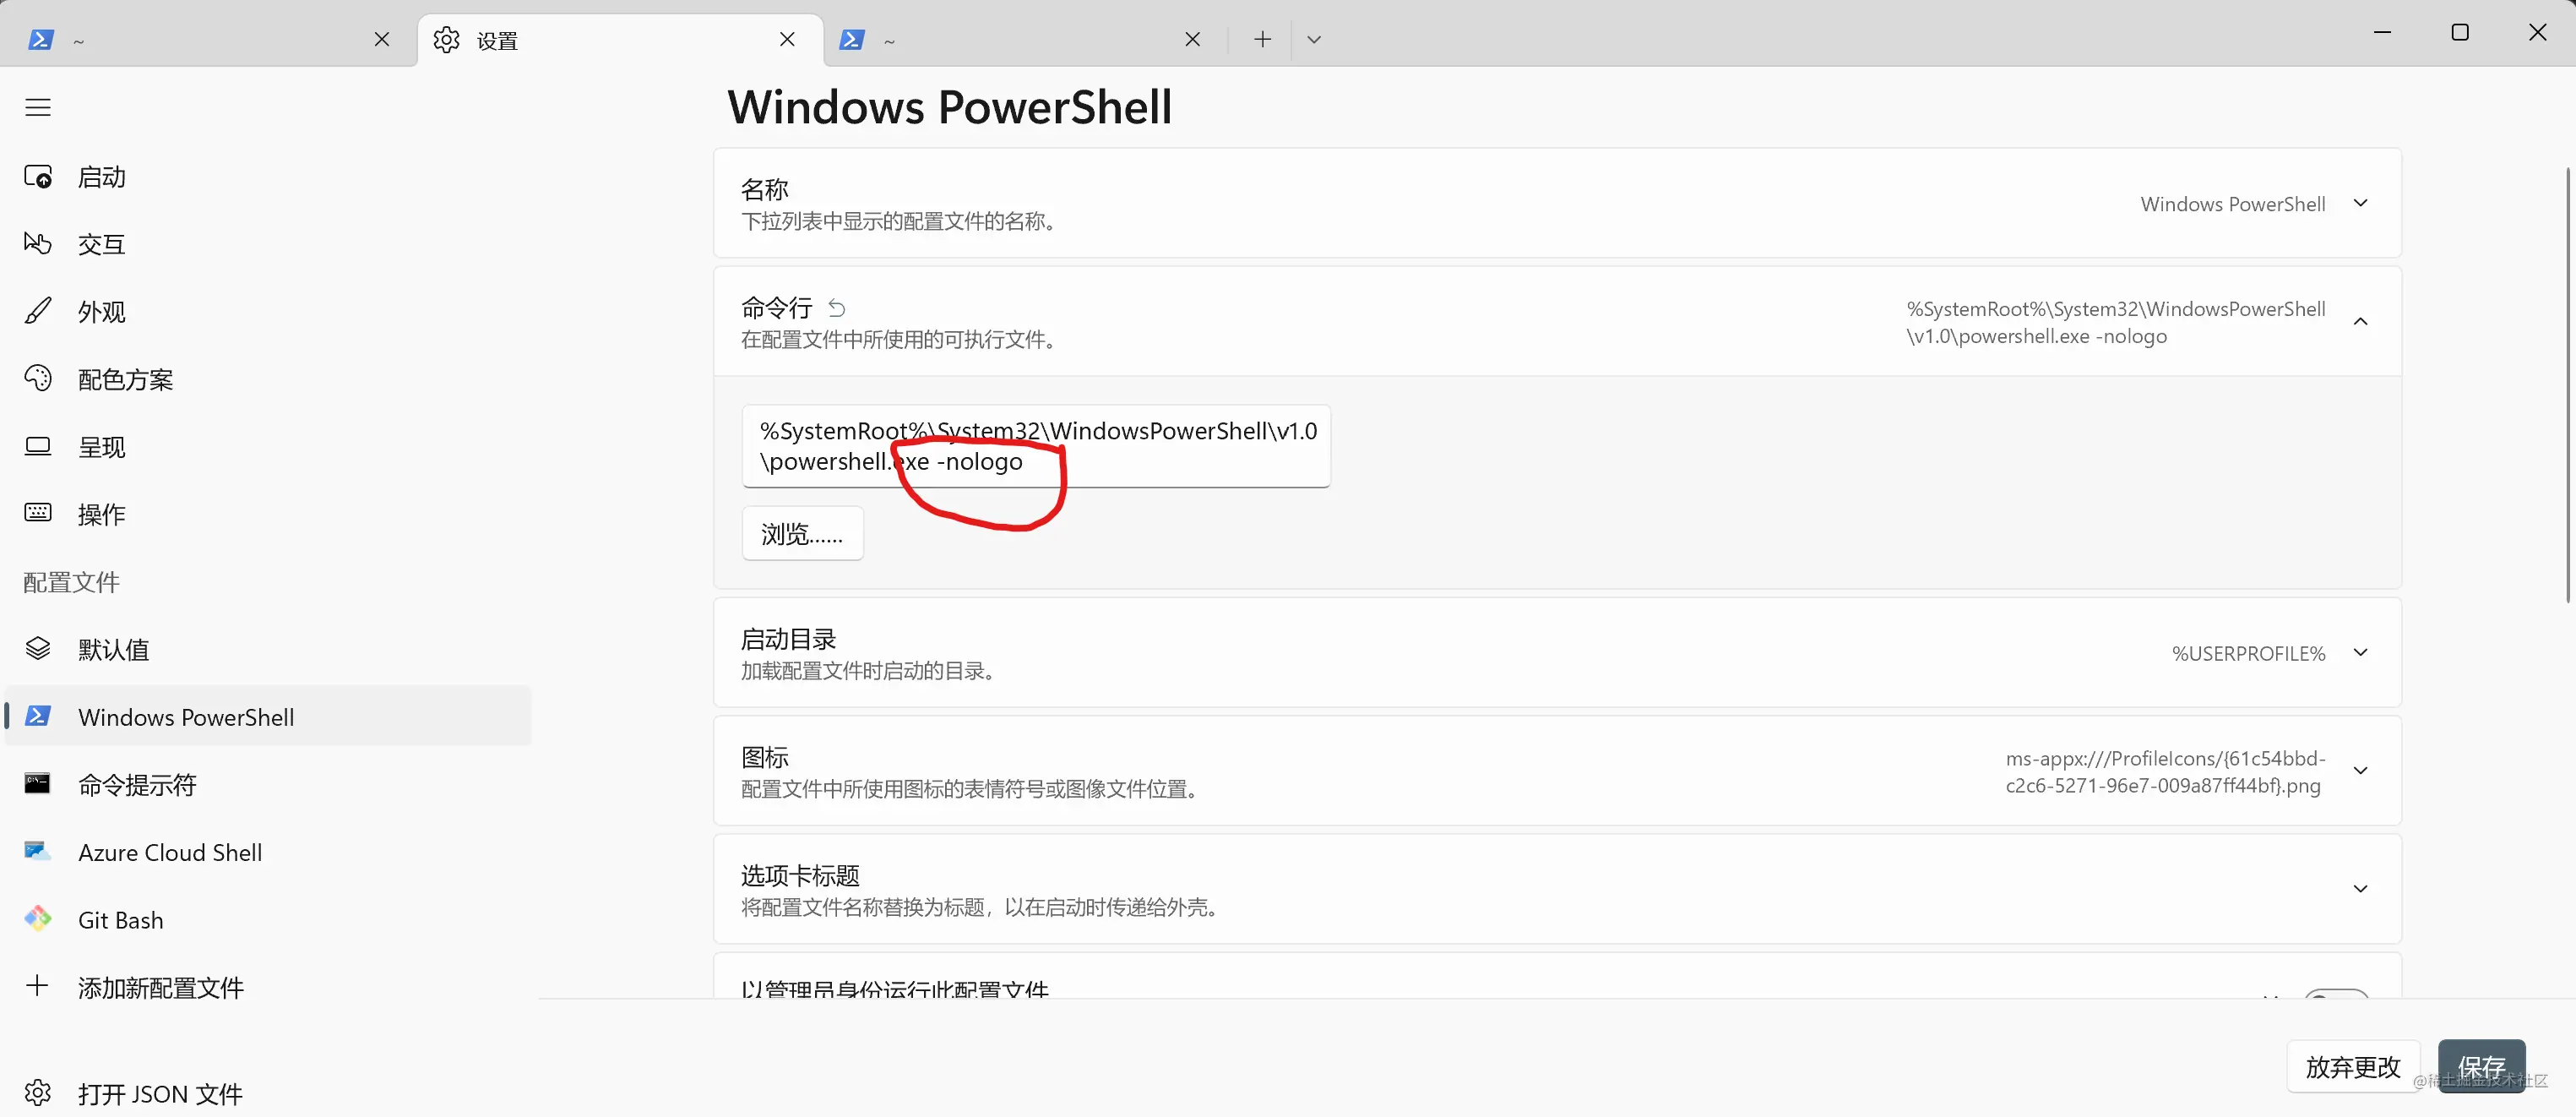Select the 默认值 defaults profile

point(268,649)
